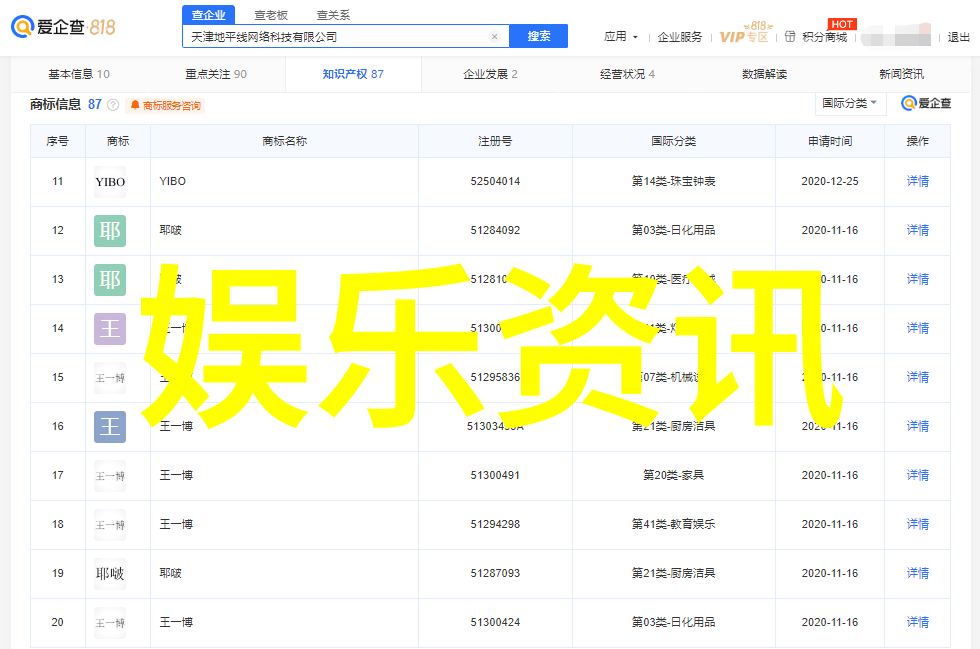This screenshot has height=649, width=980.
Task: Click the 爱企查 logo beside the 国际分类 filter
Action: 926,103
